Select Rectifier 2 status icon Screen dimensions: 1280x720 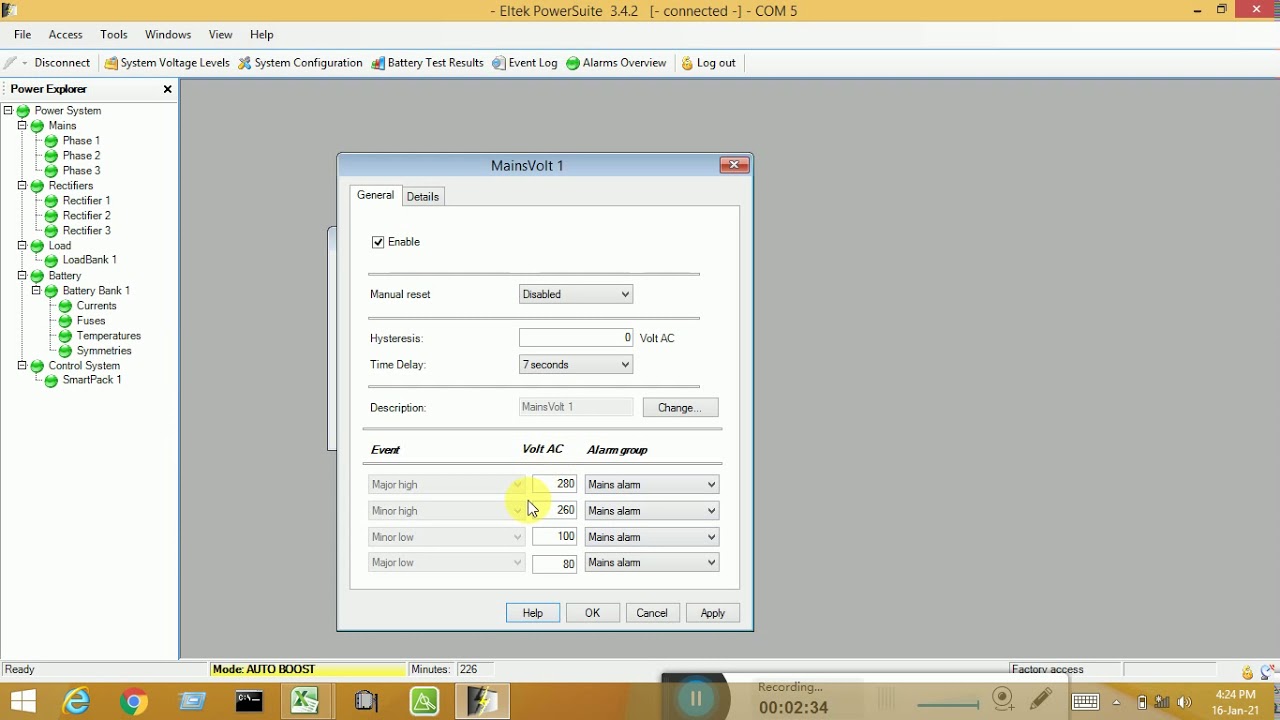[x=51, y=216]
